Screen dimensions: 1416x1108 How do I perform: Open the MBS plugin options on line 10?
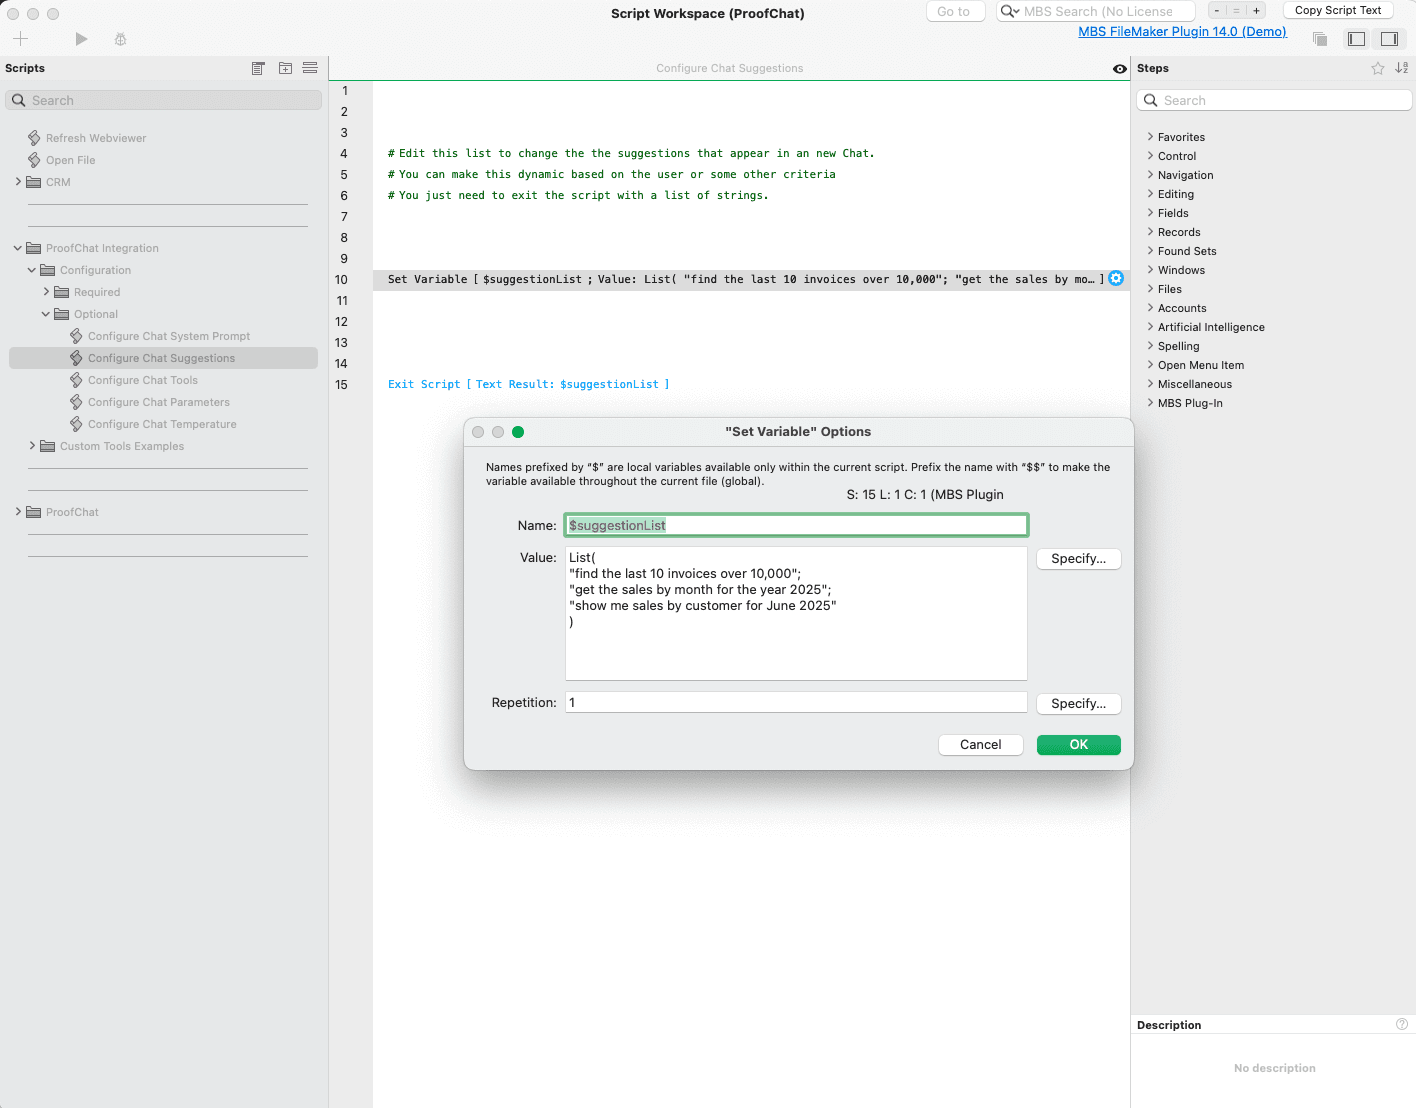(1115, 278)
